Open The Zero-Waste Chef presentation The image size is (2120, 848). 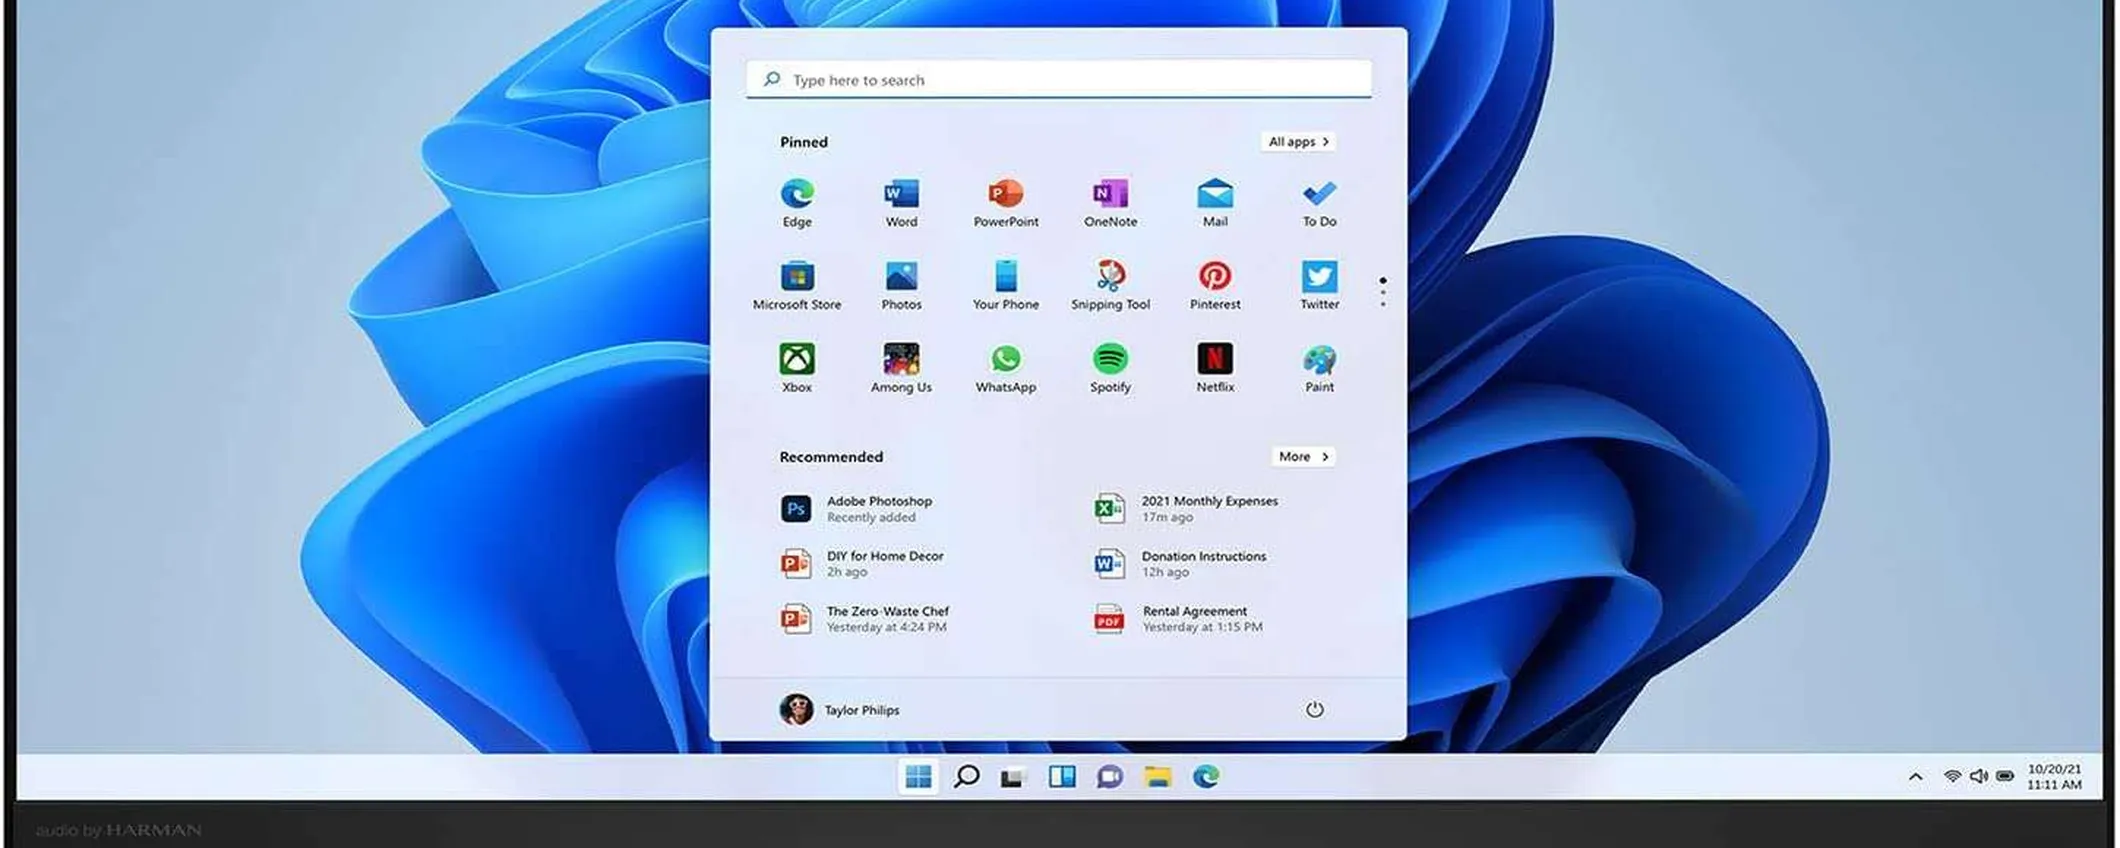click(x=864, y=619)
